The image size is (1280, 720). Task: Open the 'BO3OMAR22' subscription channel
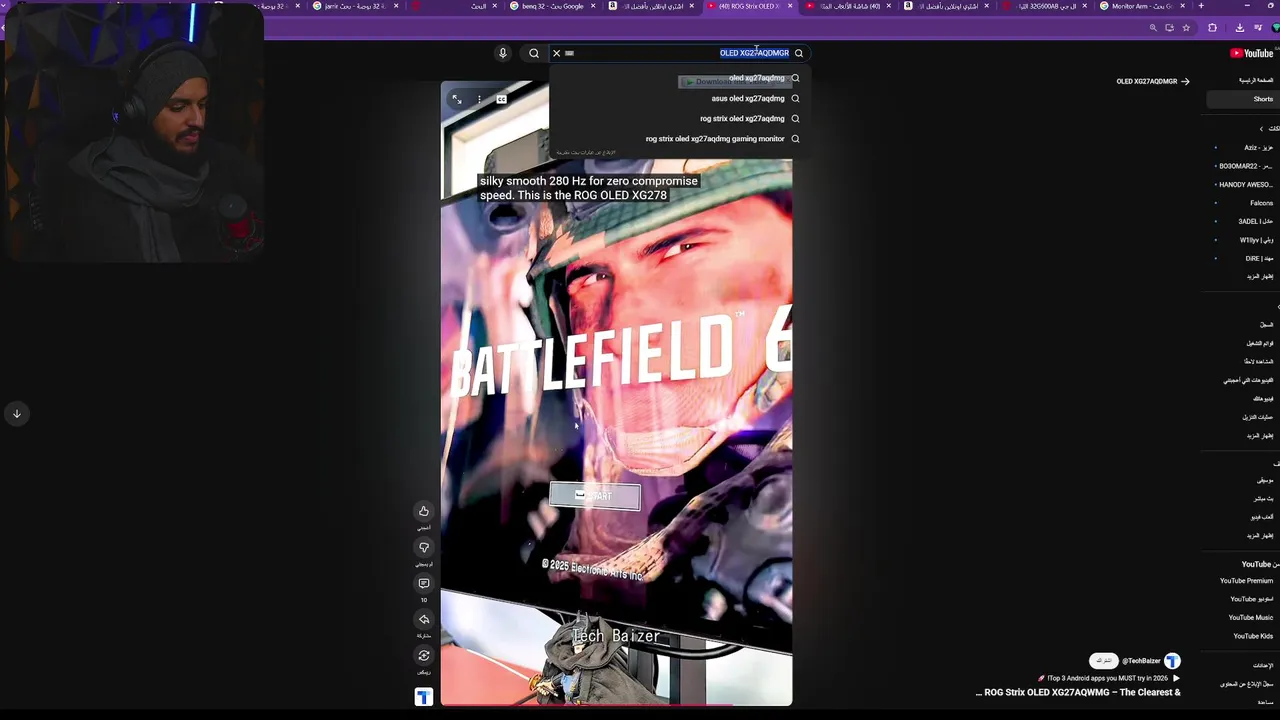[x=1244, y=166]
